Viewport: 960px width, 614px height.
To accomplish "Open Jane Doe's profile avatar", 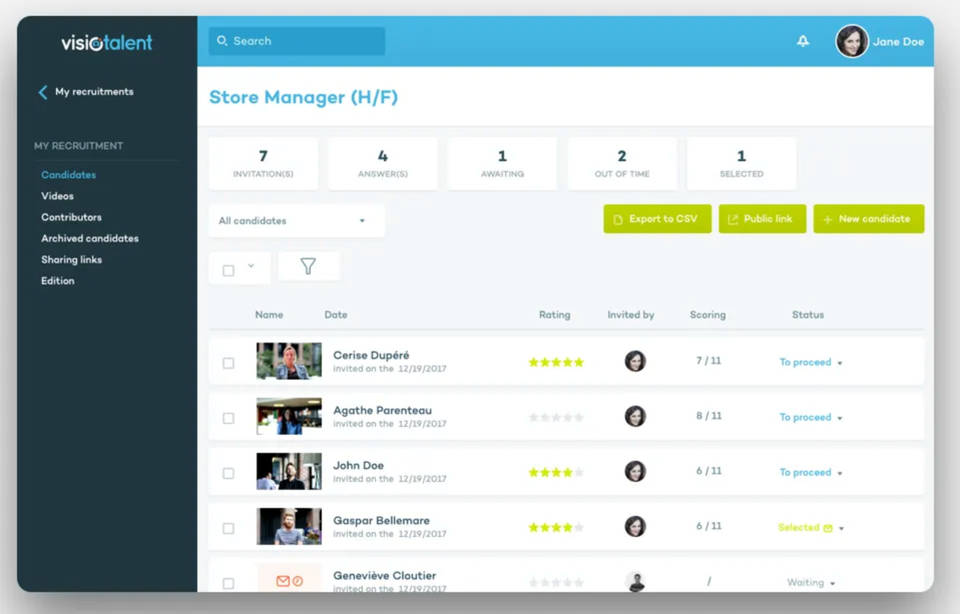I will click(x=852, y=41).
